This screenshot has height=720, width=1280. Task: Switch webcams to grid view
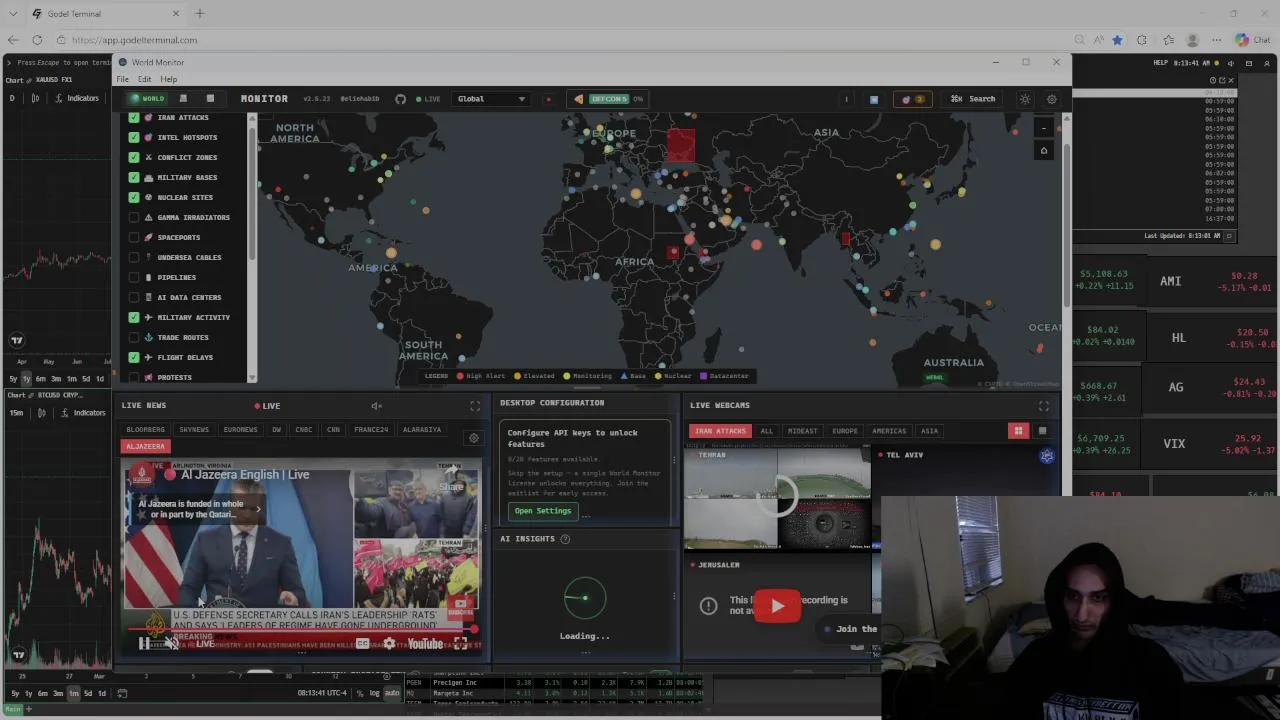[1018, 431]
